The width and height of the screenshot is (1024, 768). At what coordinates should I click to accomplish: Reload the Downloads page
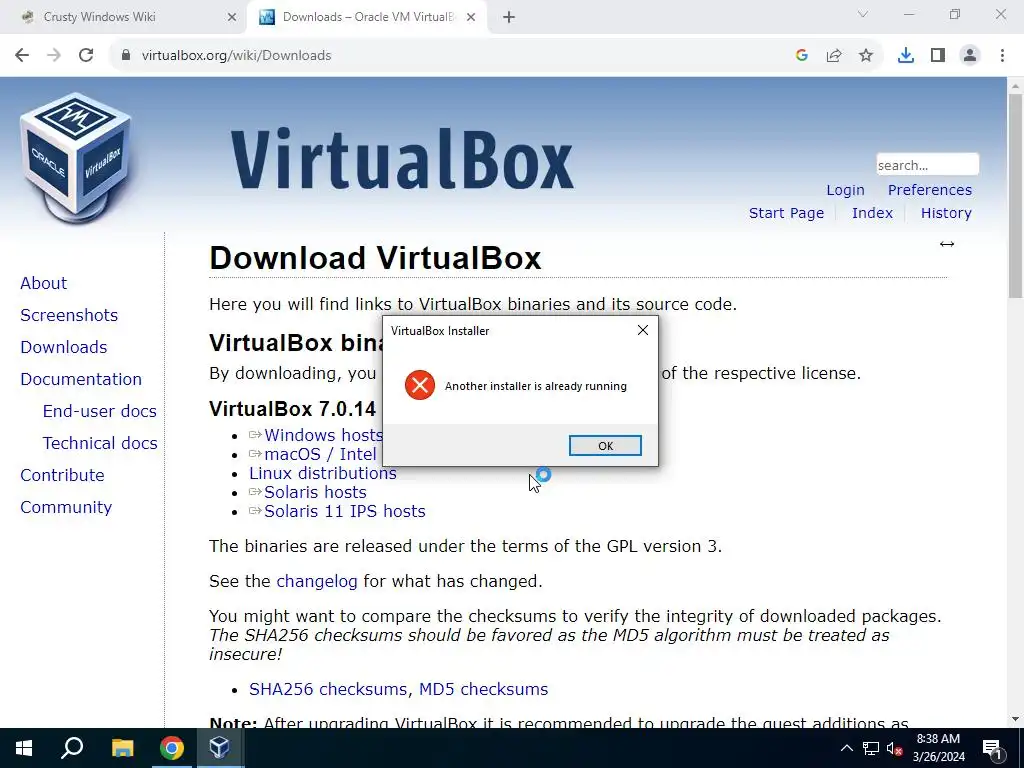click(86, 56)
